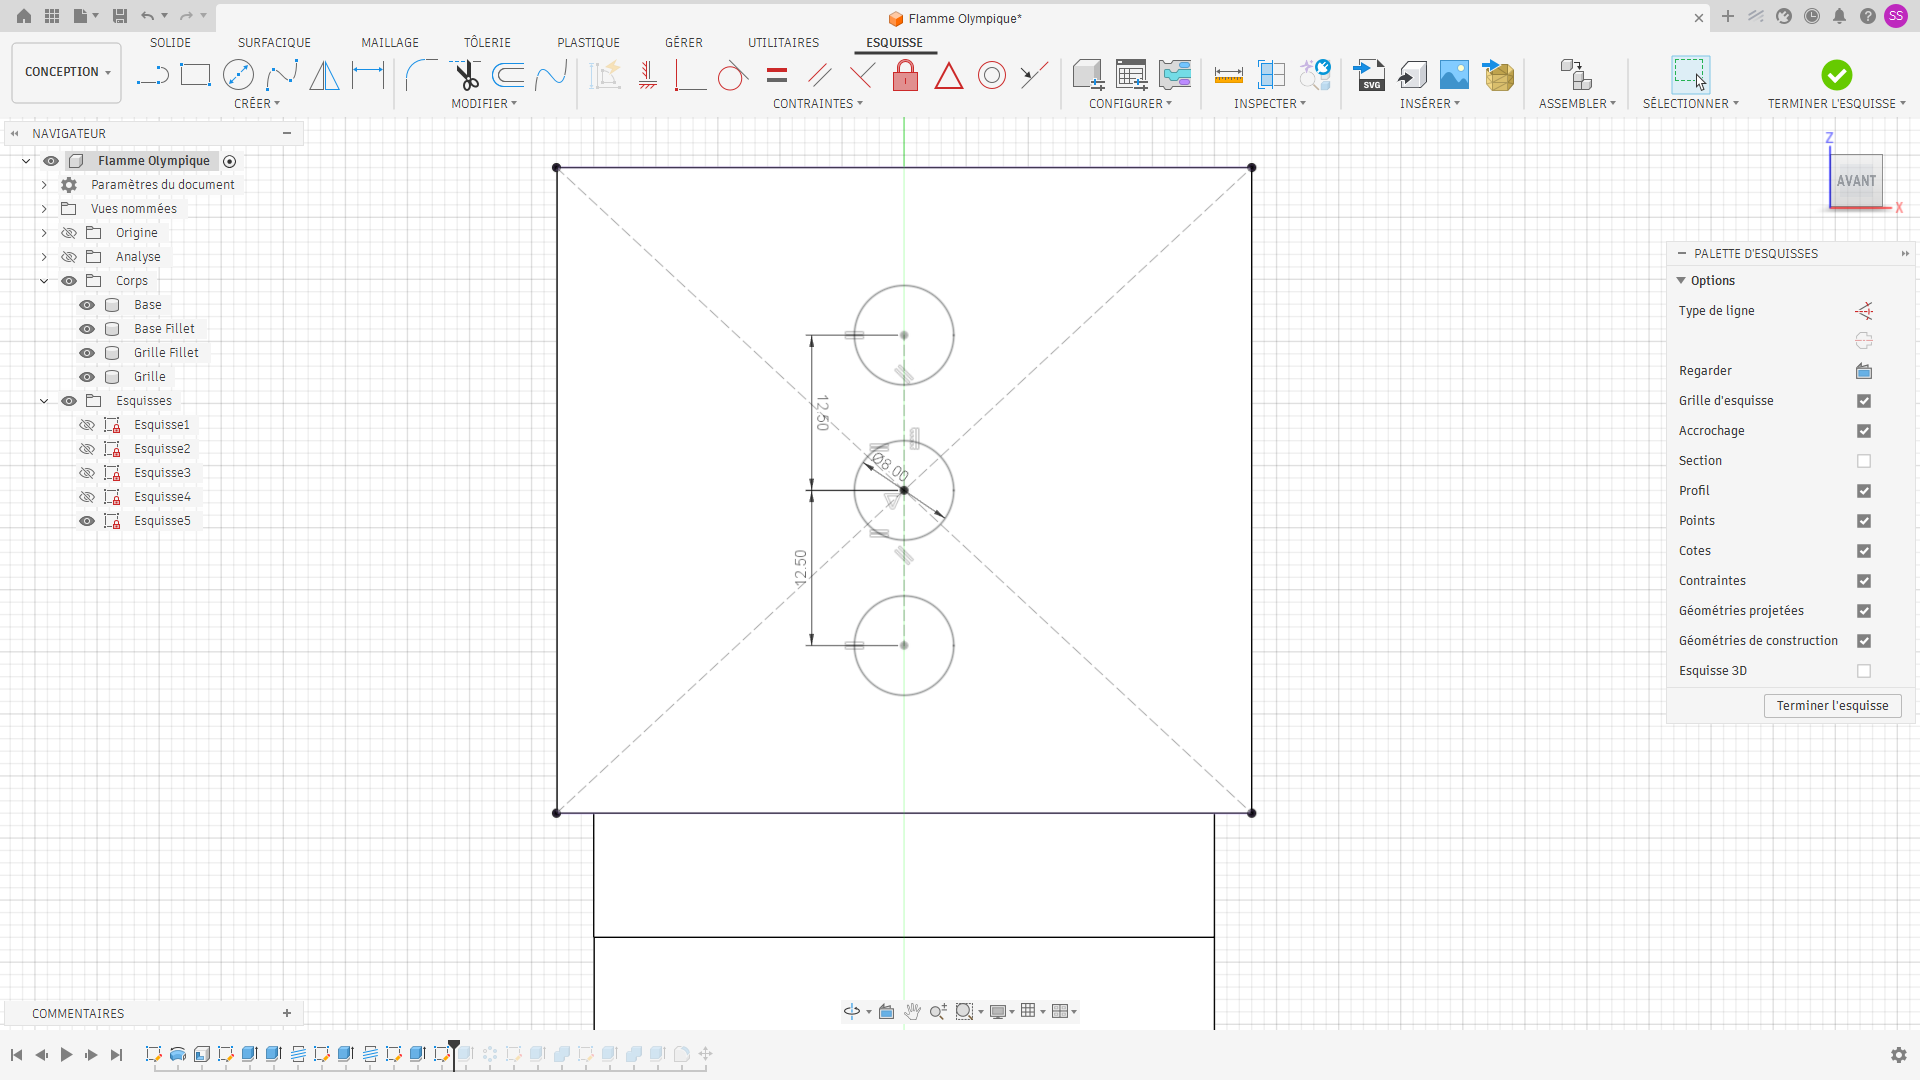Switch to the SOLIDE tab
The width and height of the screenshot is (1920, 1080).
pos(170,43)
